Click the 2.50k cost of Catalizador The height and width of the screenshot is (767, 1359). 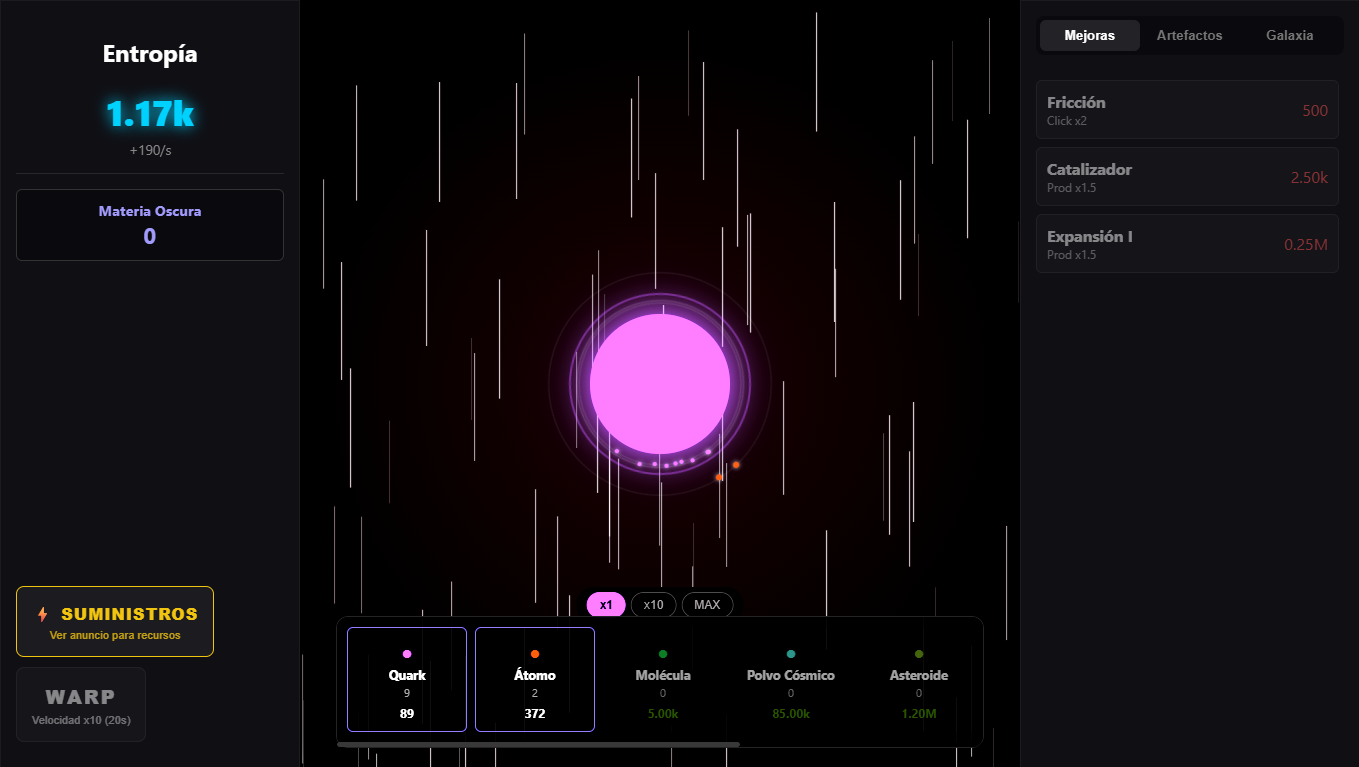(1309, 177)
